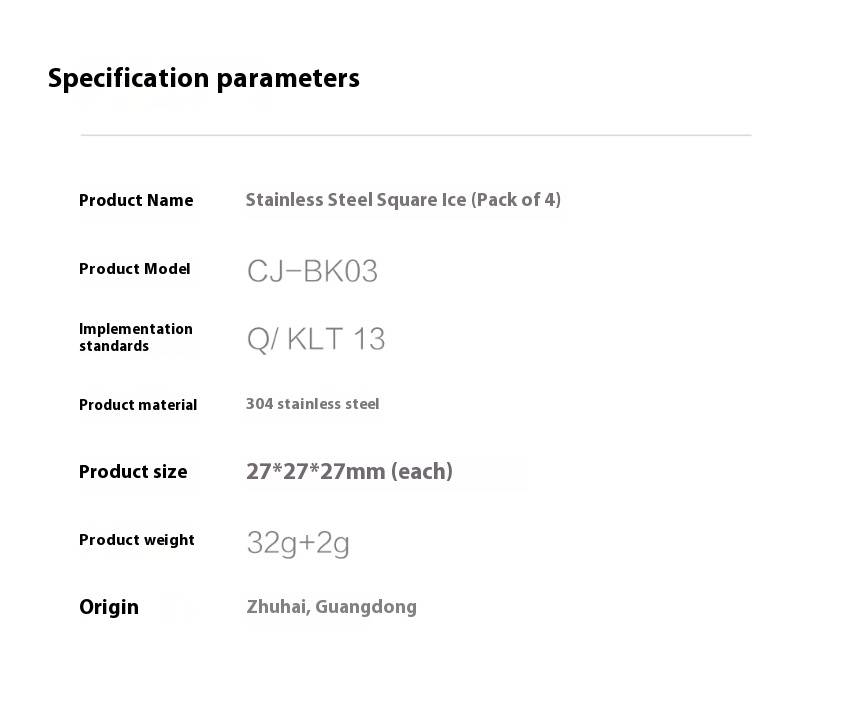Click the Product Model label
This screenshot has width=850, height=707.
click(x=134, y=268)
